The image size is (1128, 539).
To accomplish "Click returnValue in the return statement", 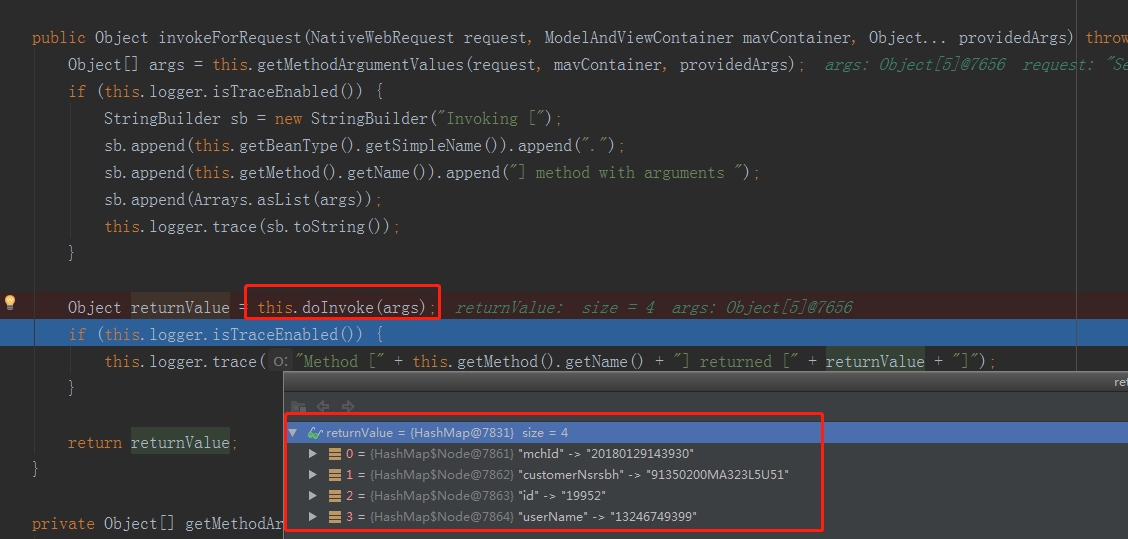I will click(180, 443).
